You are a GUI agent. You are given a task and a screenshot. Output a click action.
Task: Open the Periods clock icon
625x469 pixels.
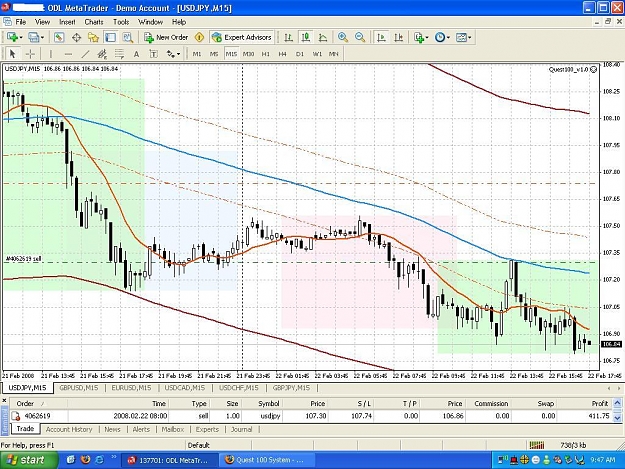pyautogui.click(x=440, y=37)
